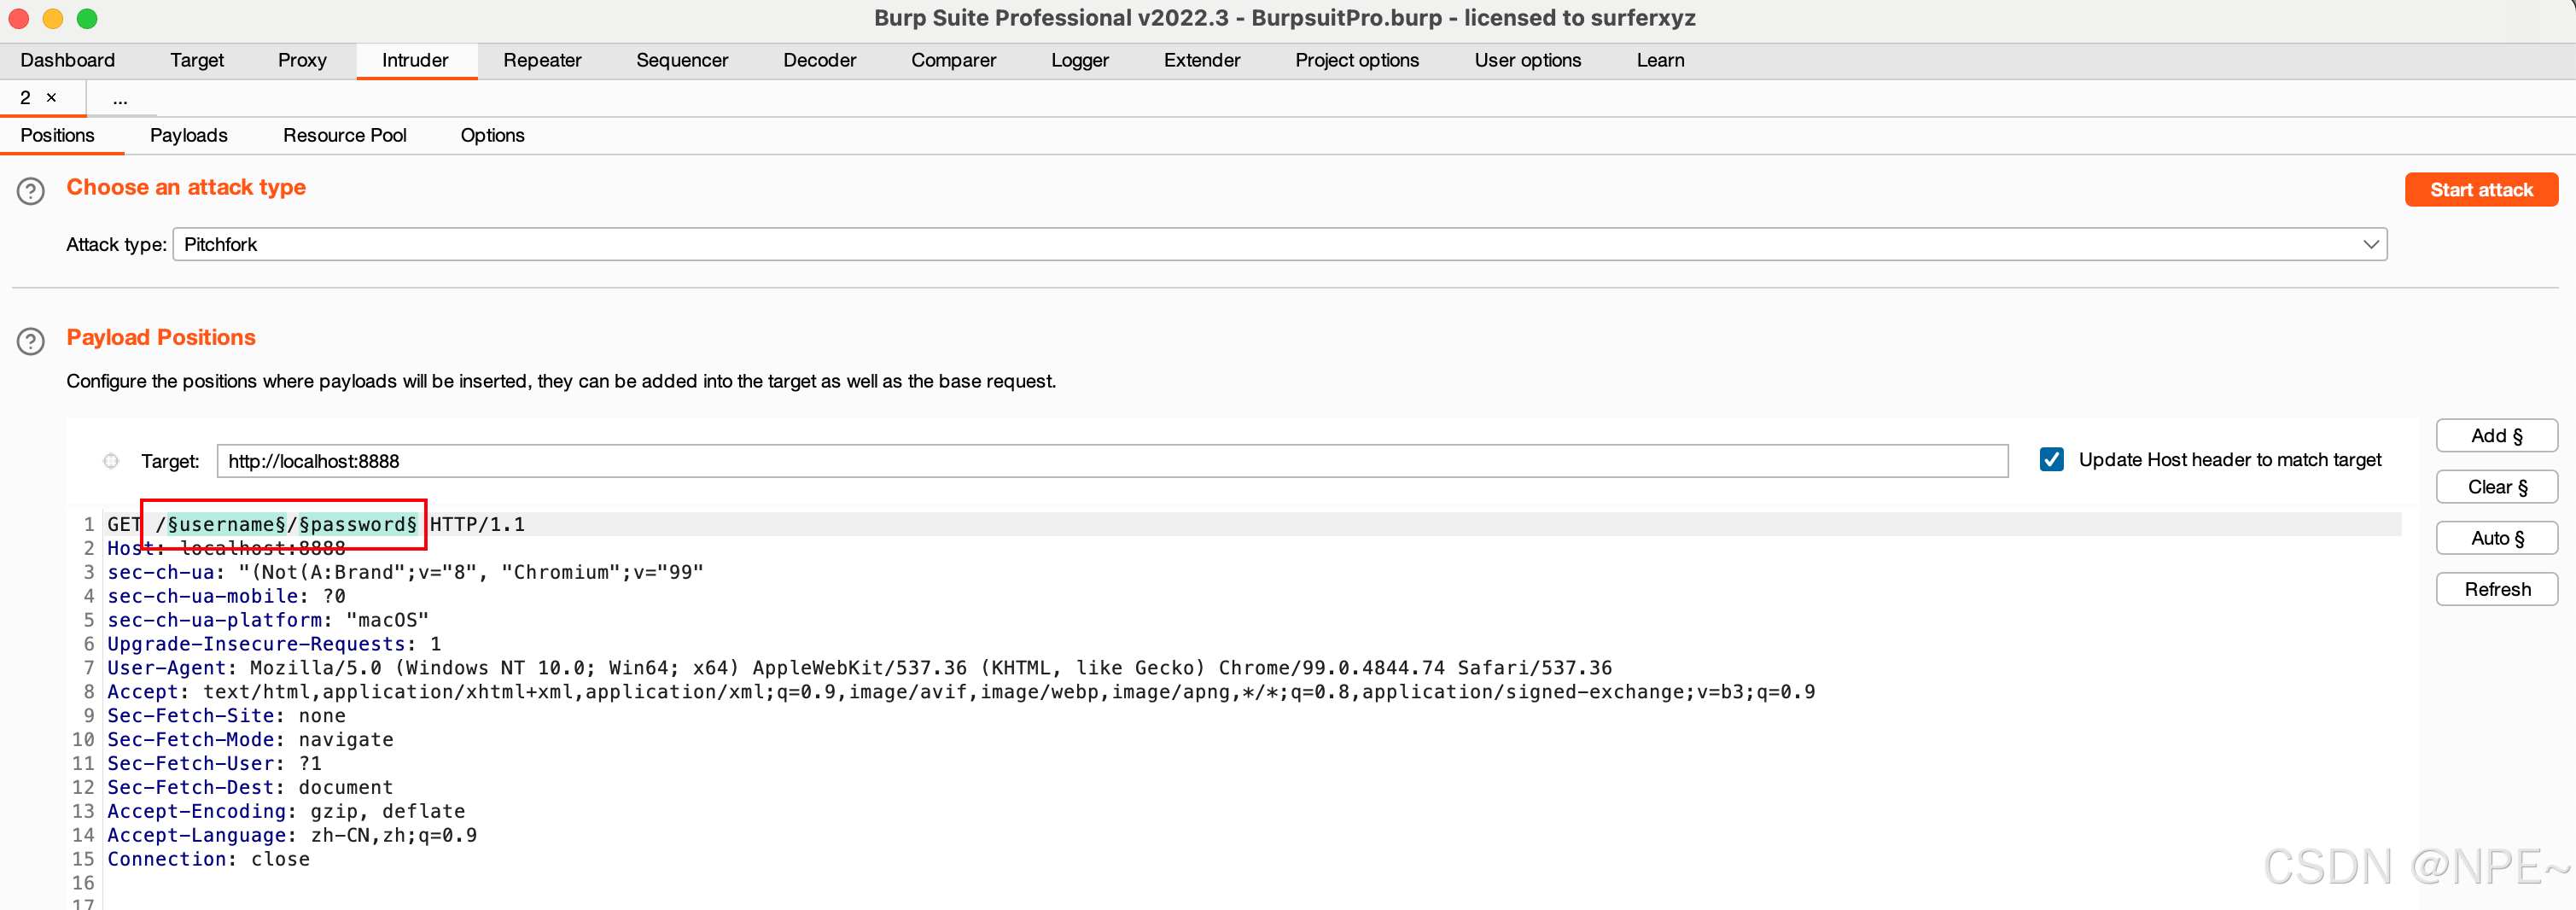This screenshot has height=910, width=2576.
Task: Open the Target tab
Action: [x=197, y=60]
